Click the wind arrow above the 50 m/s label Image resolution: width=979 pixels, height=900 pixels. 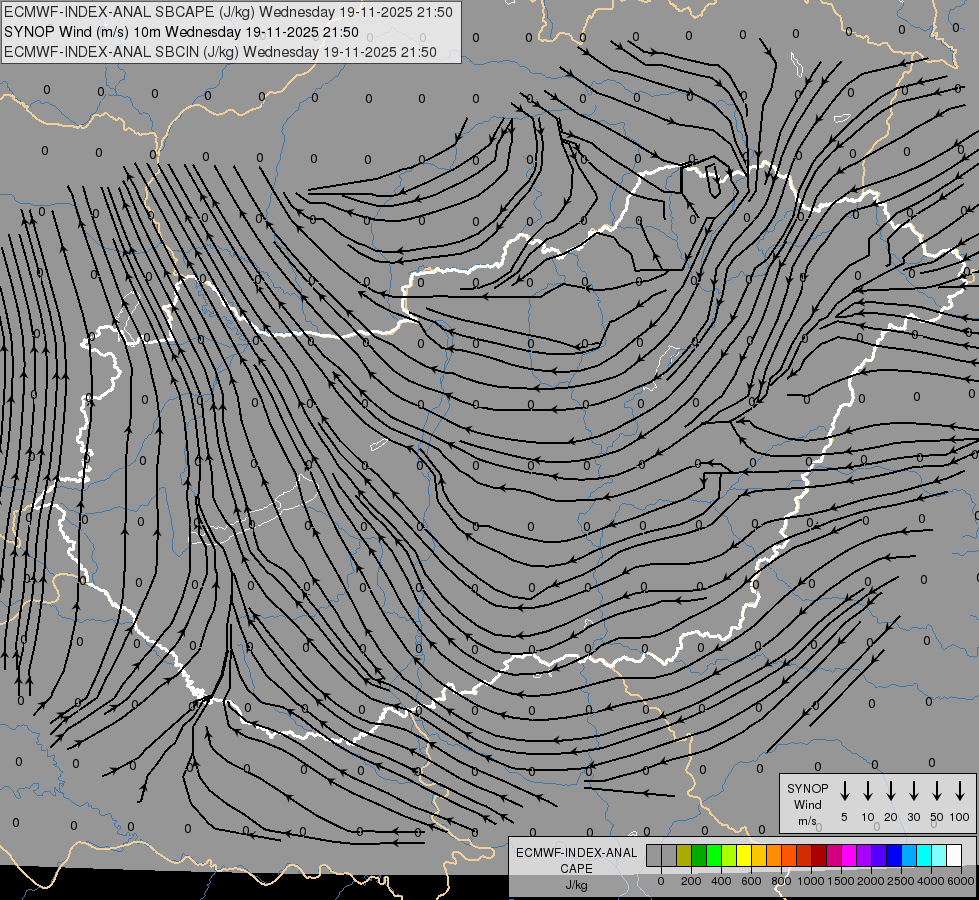(x=937, y=791)
